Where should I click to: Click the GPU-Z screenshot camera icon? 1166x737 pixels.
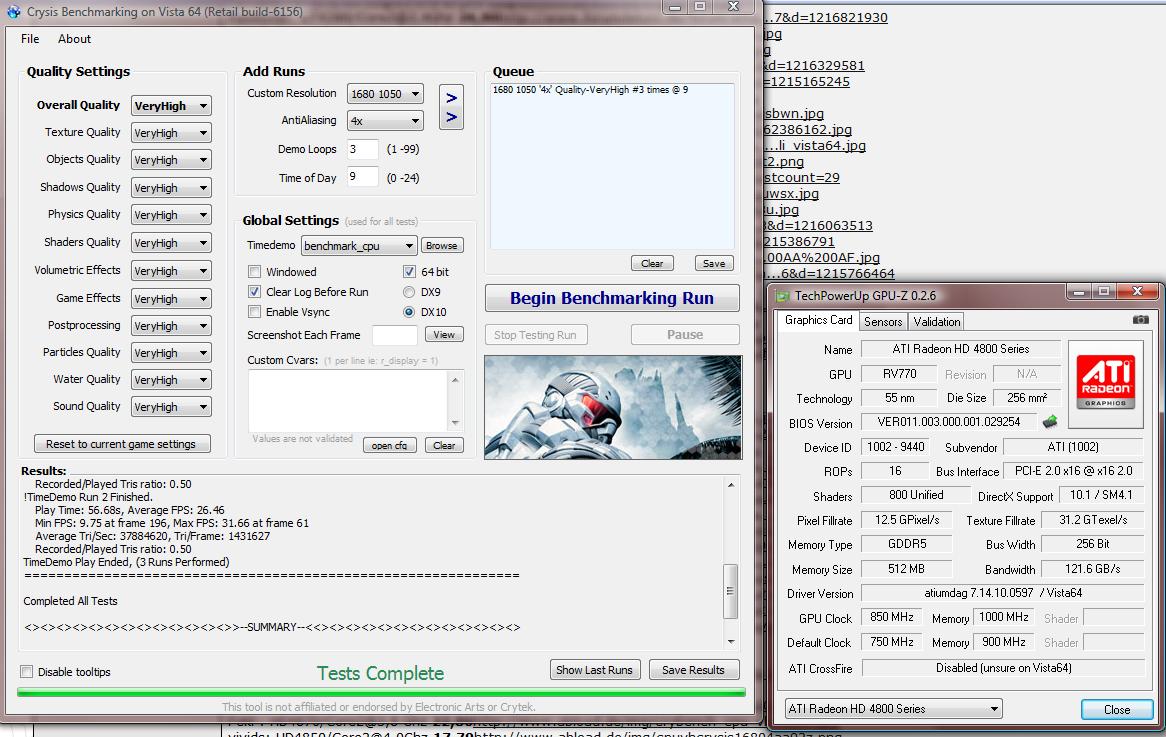[1140, 320]
